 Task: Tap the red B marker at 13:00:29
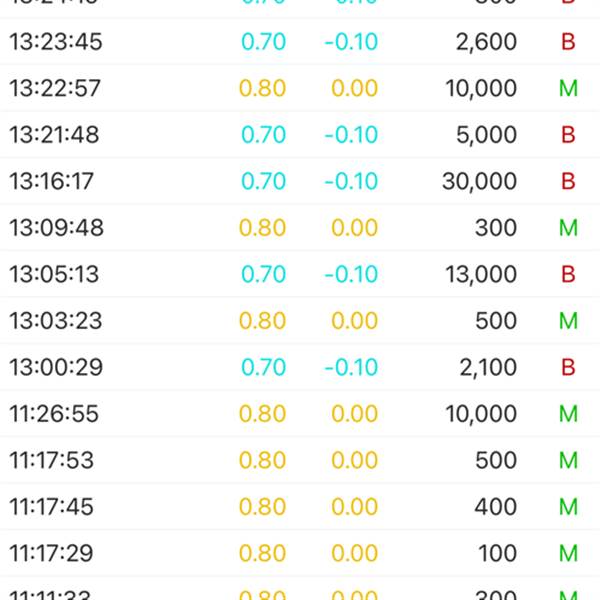tap(568, 367)
